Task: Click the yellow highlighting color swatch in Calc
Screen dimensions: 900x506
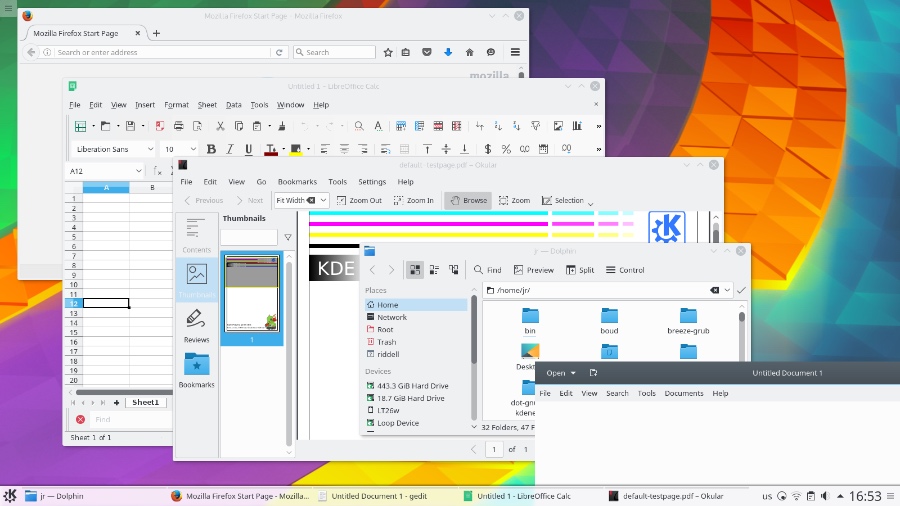Action: tap(295, 149)
